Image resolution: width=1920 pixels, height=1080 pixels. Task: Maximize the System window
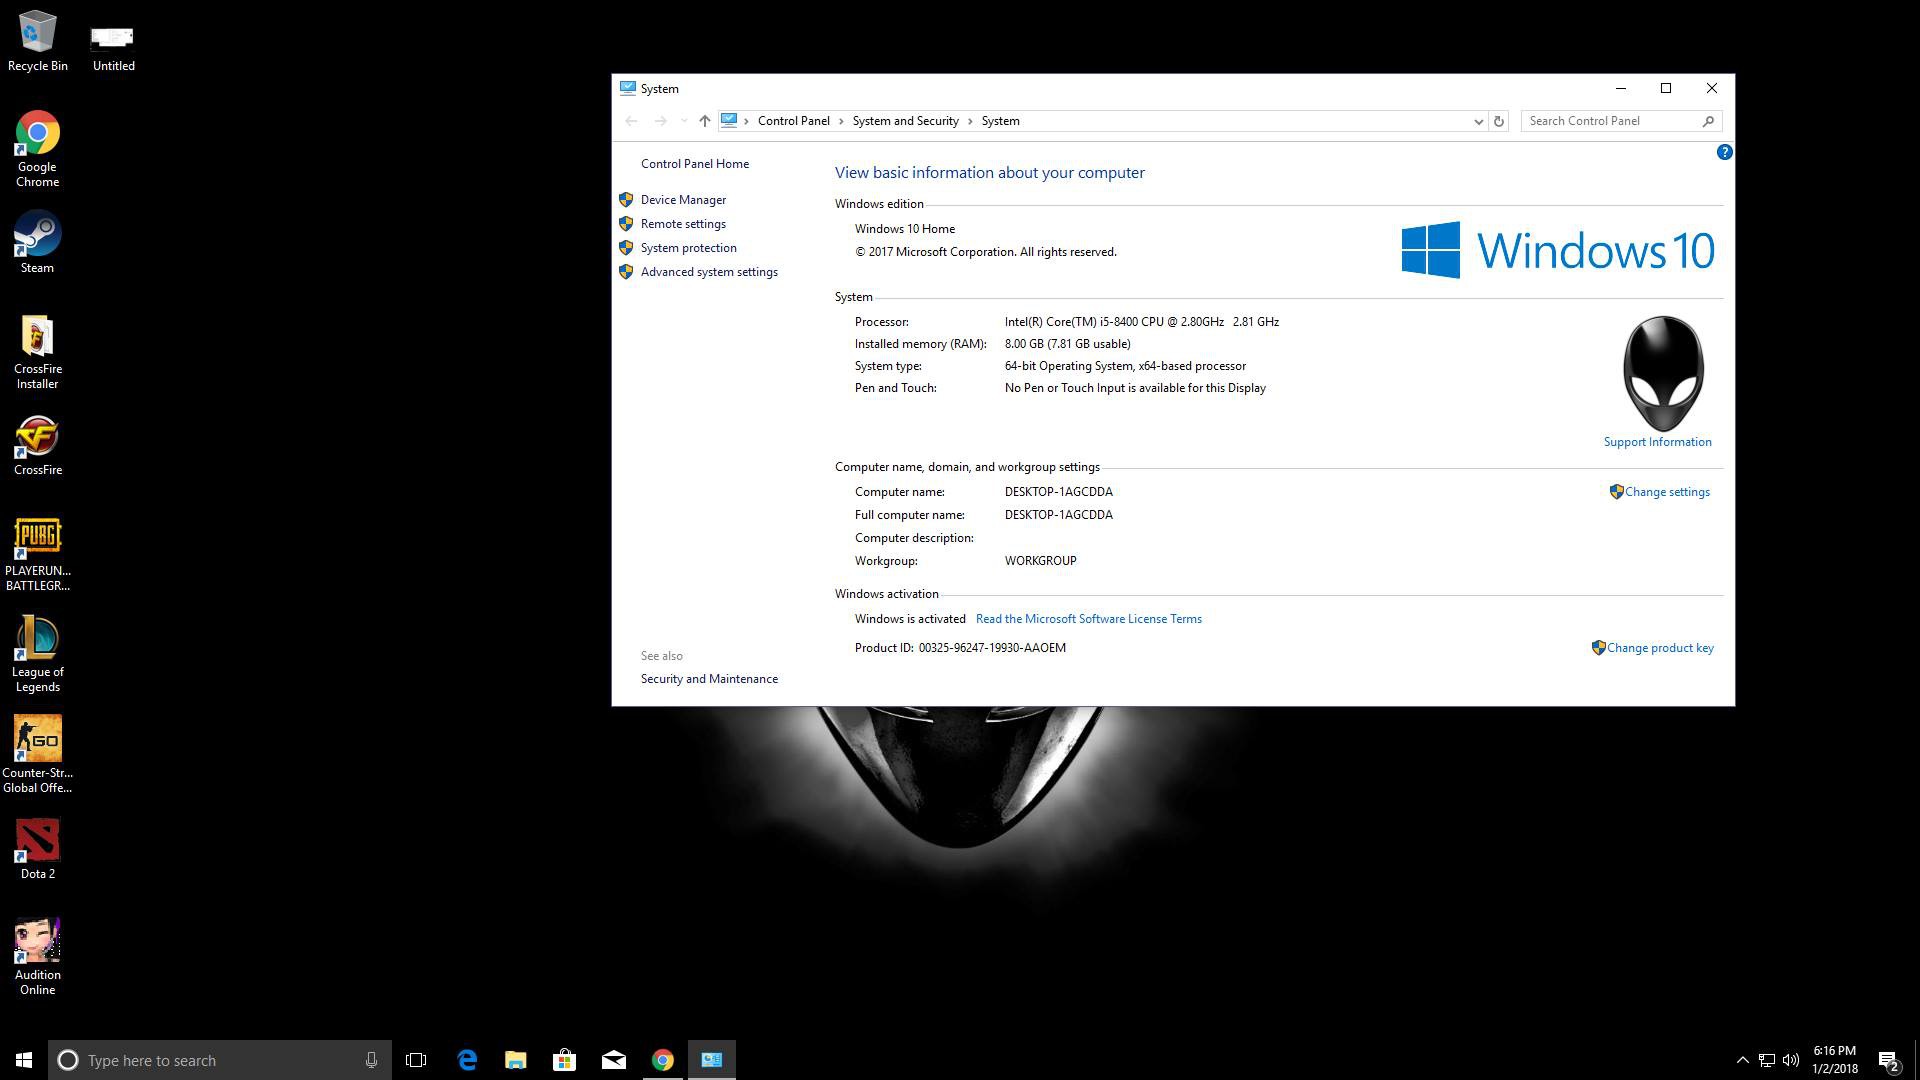(1666, 88)
